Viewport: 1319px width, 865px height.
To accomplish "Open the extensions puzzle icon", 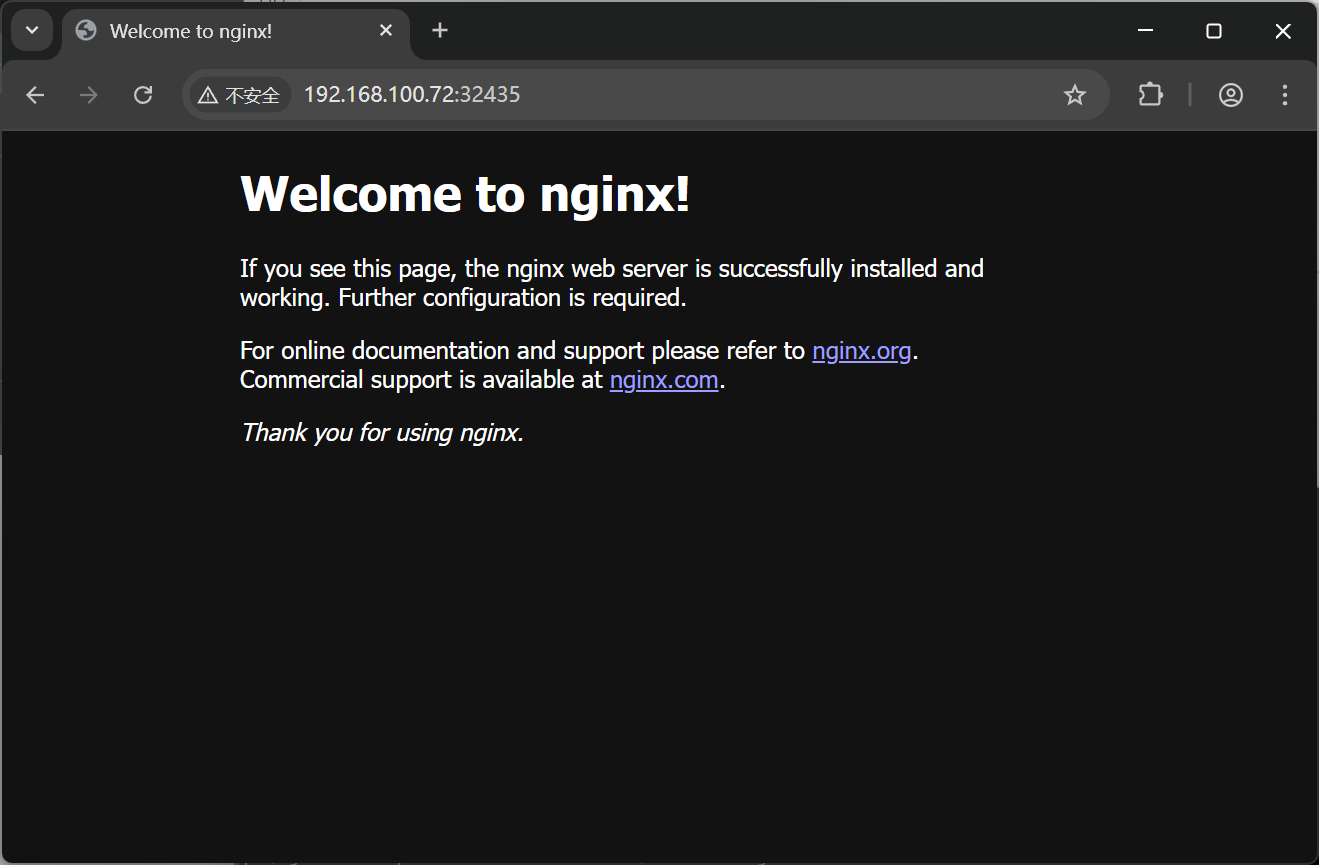I will tap(1151, 95).
